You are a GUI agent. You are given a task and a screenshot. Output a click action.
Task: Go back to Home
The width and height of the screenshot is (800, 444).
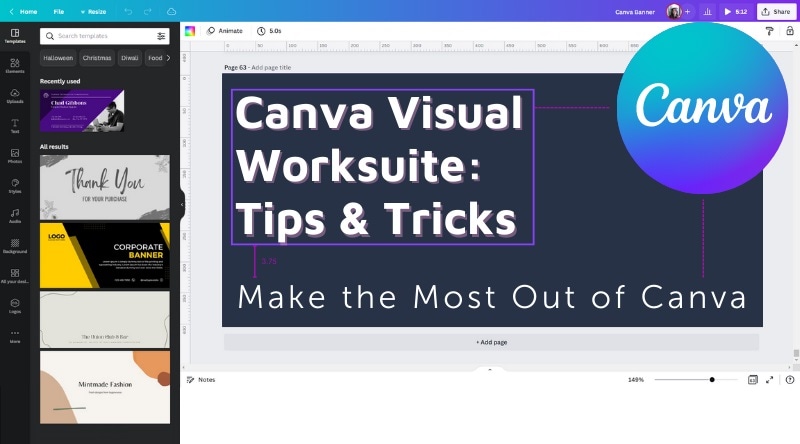pyautogui.click(x=23, y=11)
